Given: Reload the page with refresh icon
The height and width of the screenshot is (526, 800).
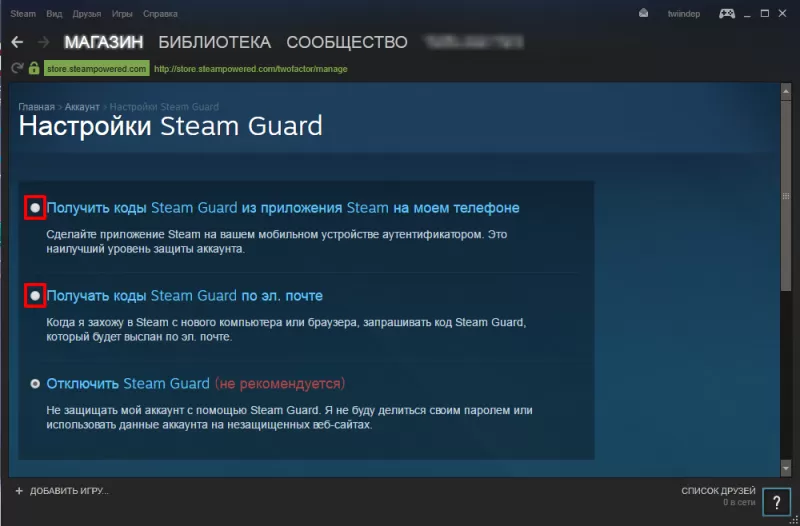Looking at the screenshot, I should [17, 68].
